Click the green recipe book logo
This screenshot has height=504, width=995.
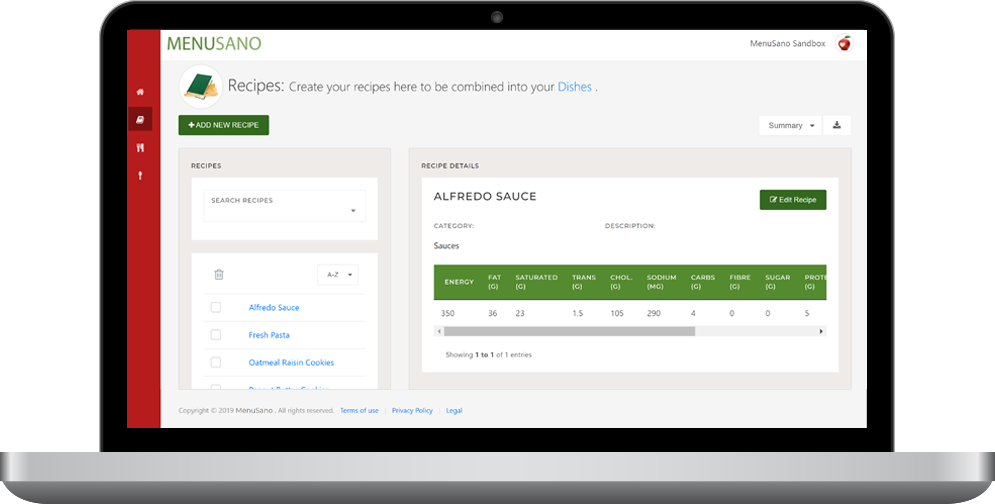pyautogui.click(x=201, y=86)
